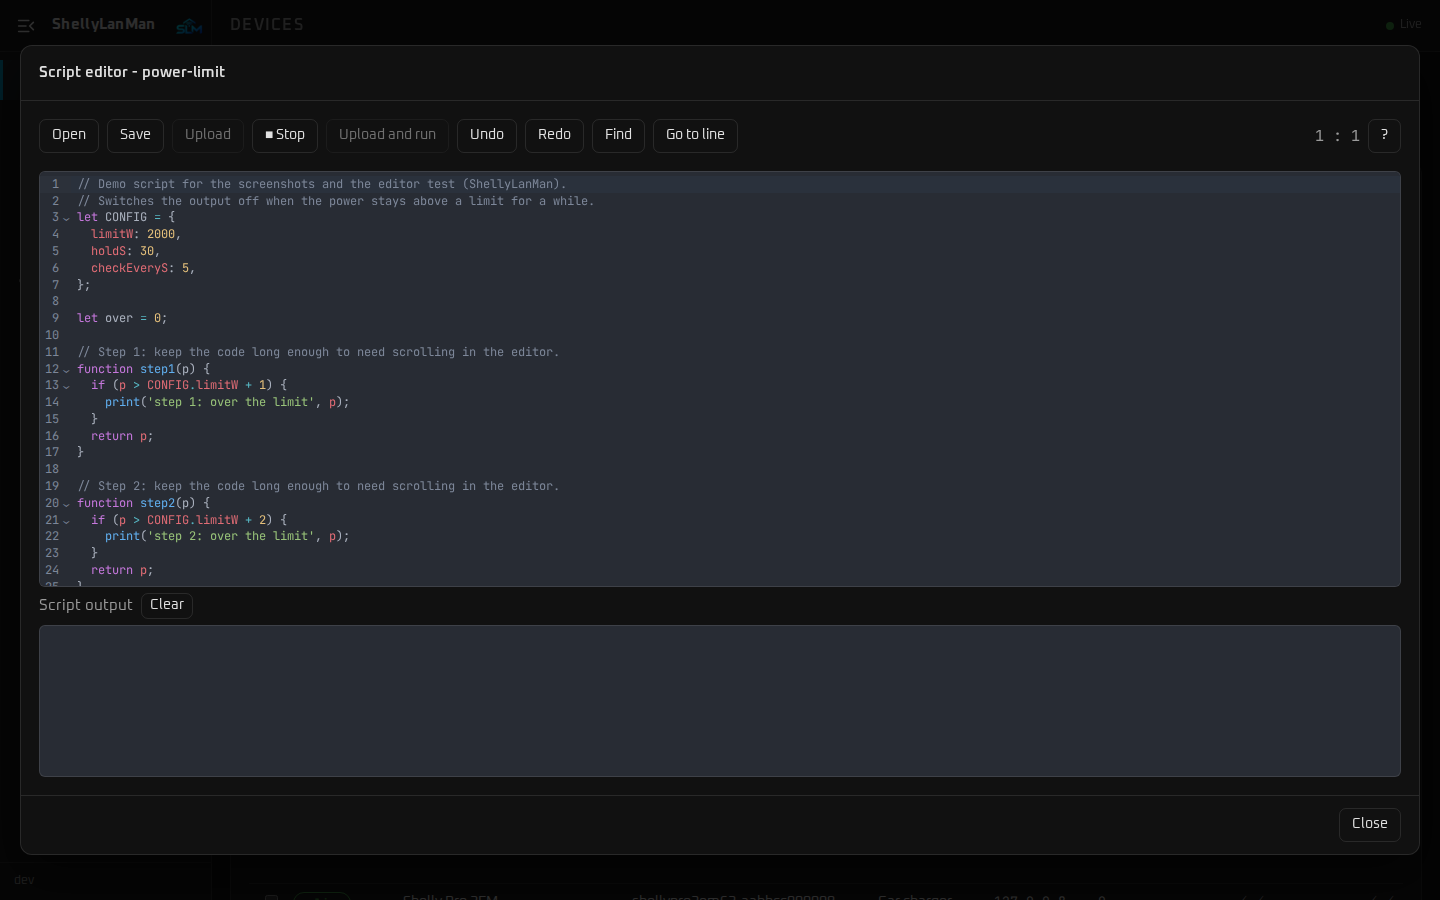Stop the running script
This screenshot has width=1440, height=900.
point(285,136)
